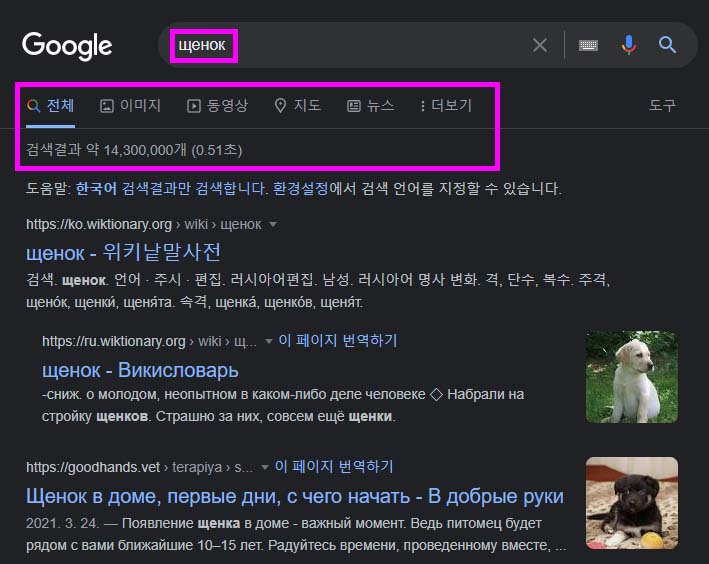Switch to the 동영상 tab

[217, 106]
